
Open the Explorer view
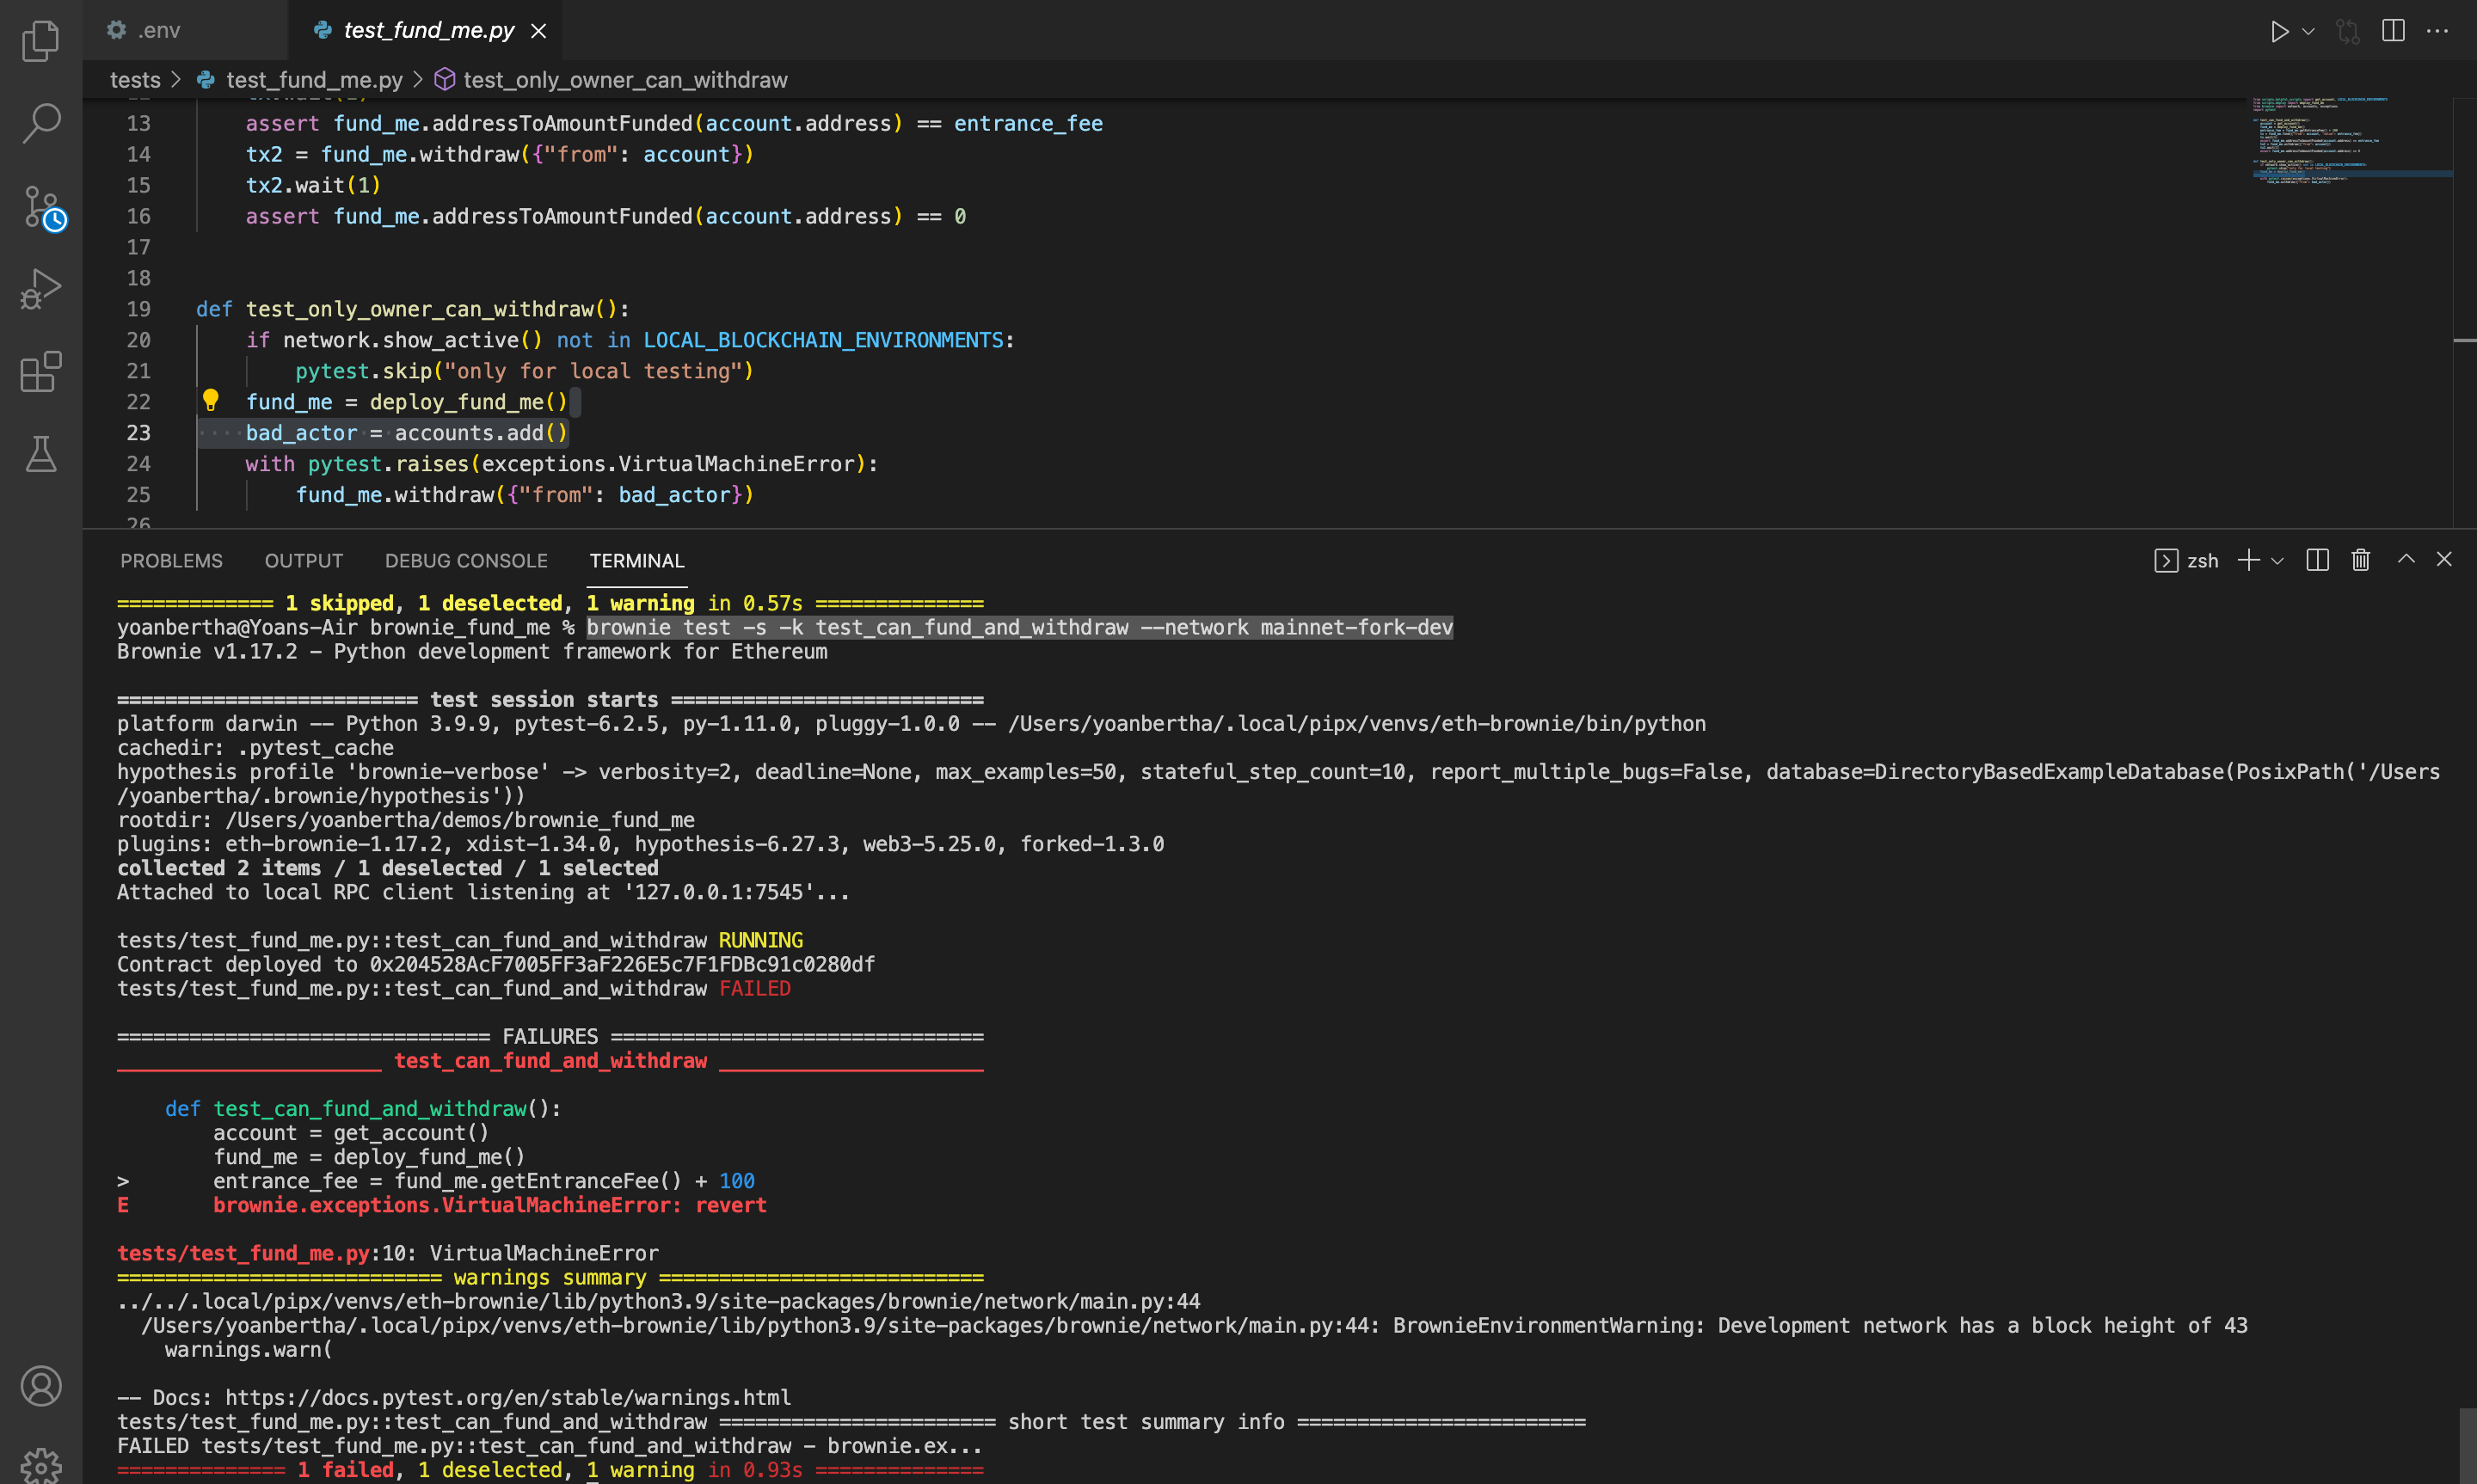tap(40, 40)
